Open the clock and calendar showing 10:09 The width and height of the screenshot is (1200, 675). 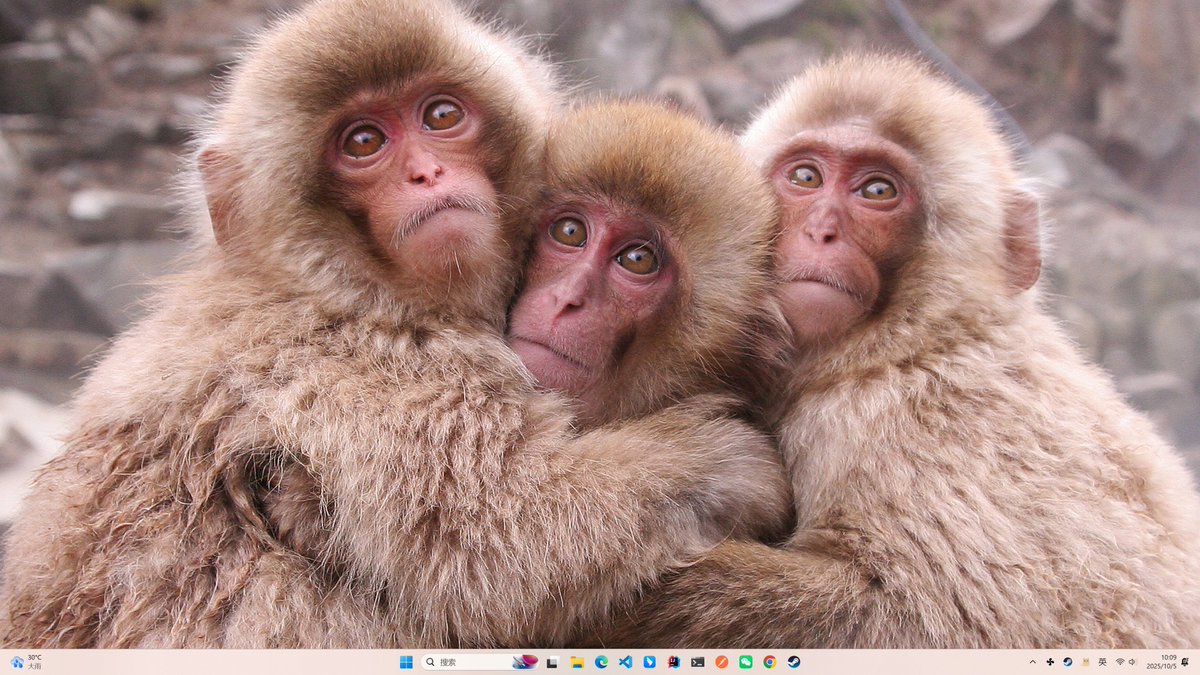coord(1162,662)
